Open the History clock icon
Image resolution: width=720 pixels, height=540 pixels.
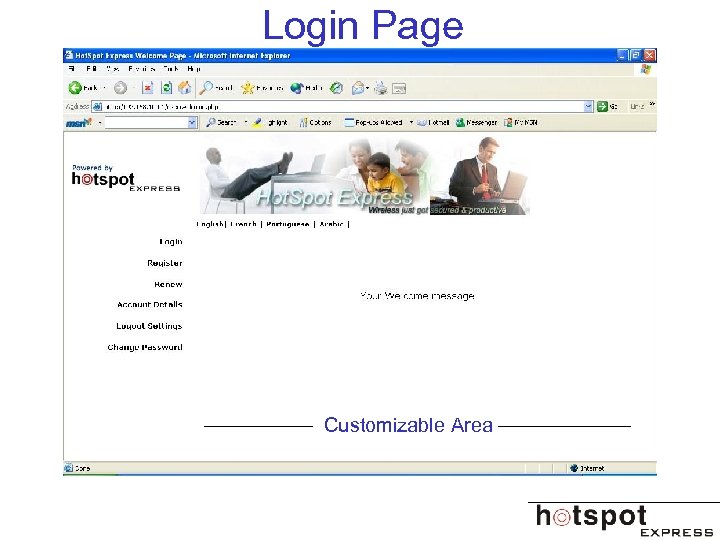(337, 88)
